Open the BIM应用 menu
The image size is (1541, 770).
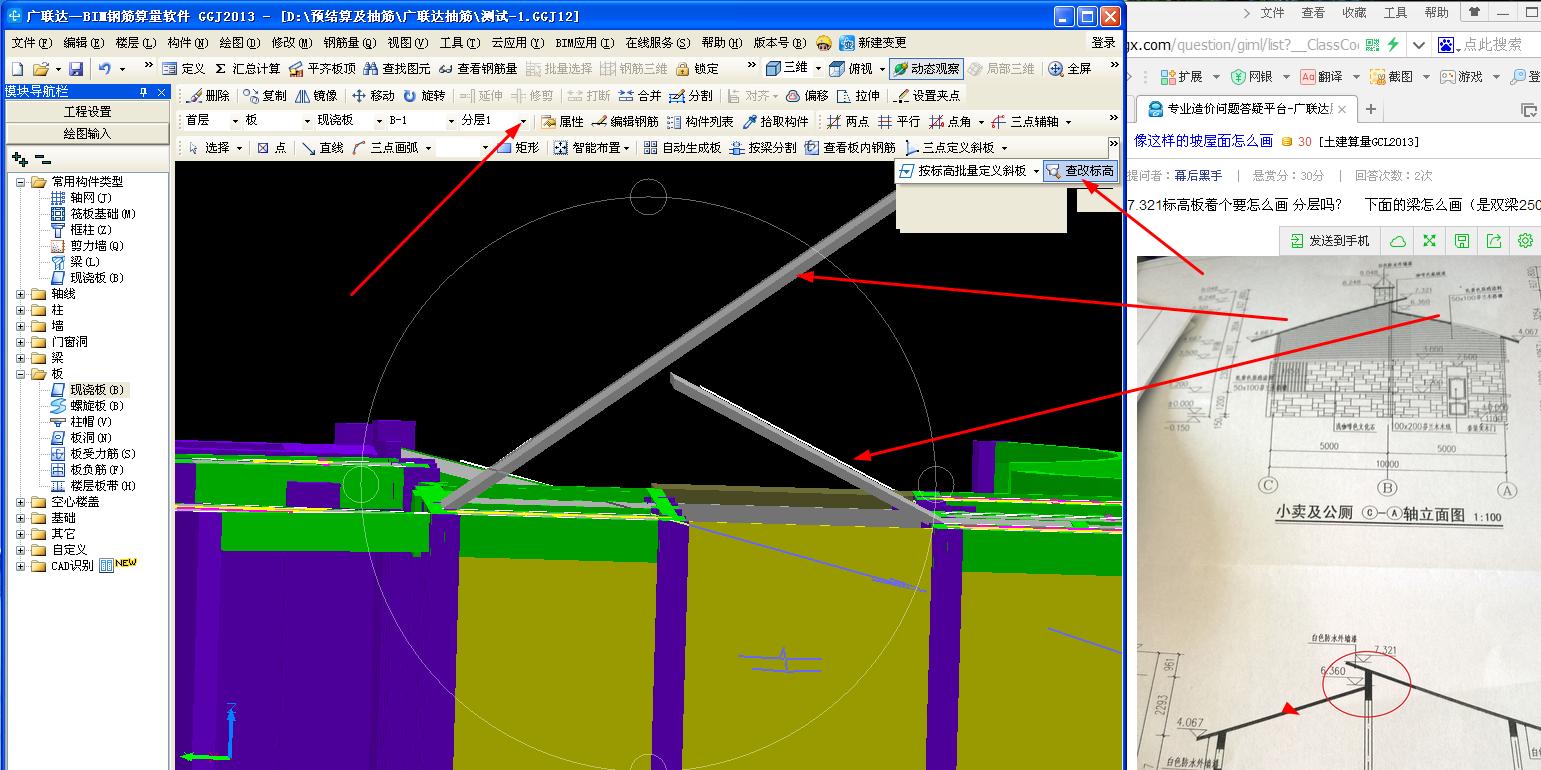585,43
